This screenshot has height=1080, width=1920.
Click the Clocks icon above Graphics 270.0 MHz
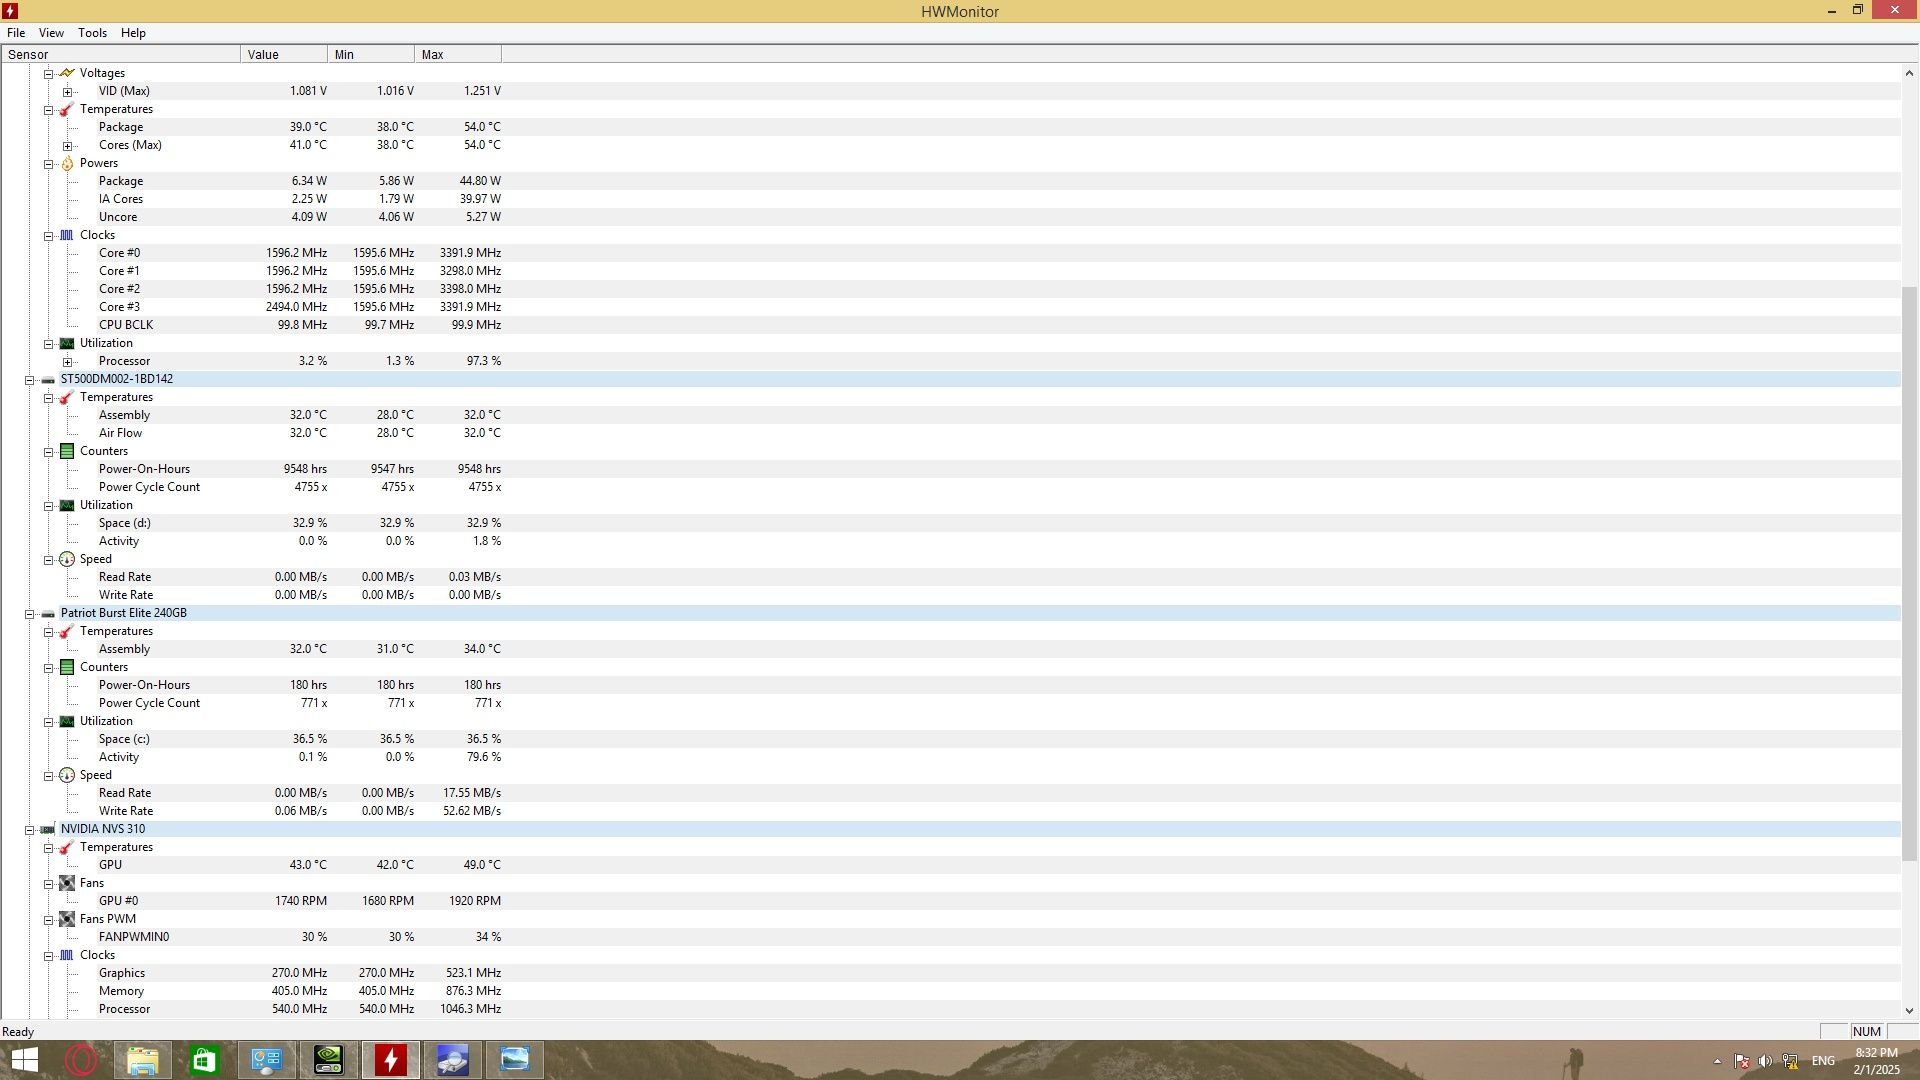(x=67, y=955)
